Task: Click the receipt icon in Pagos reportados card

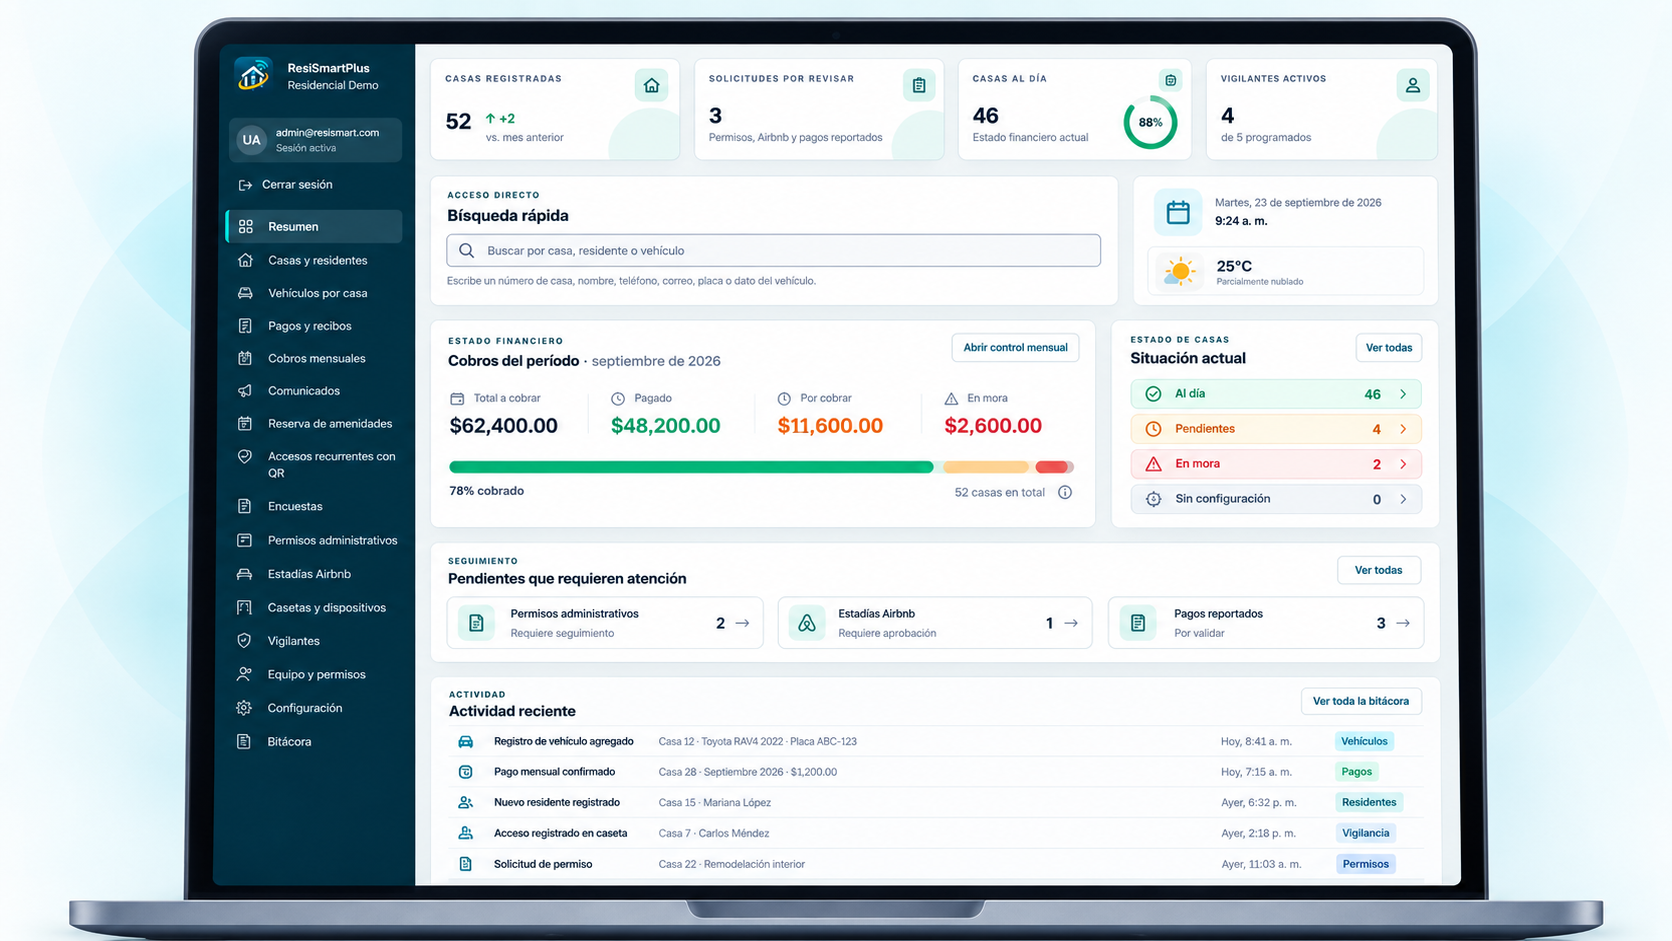Action: pyautogui.click(x=1138, y=623)
